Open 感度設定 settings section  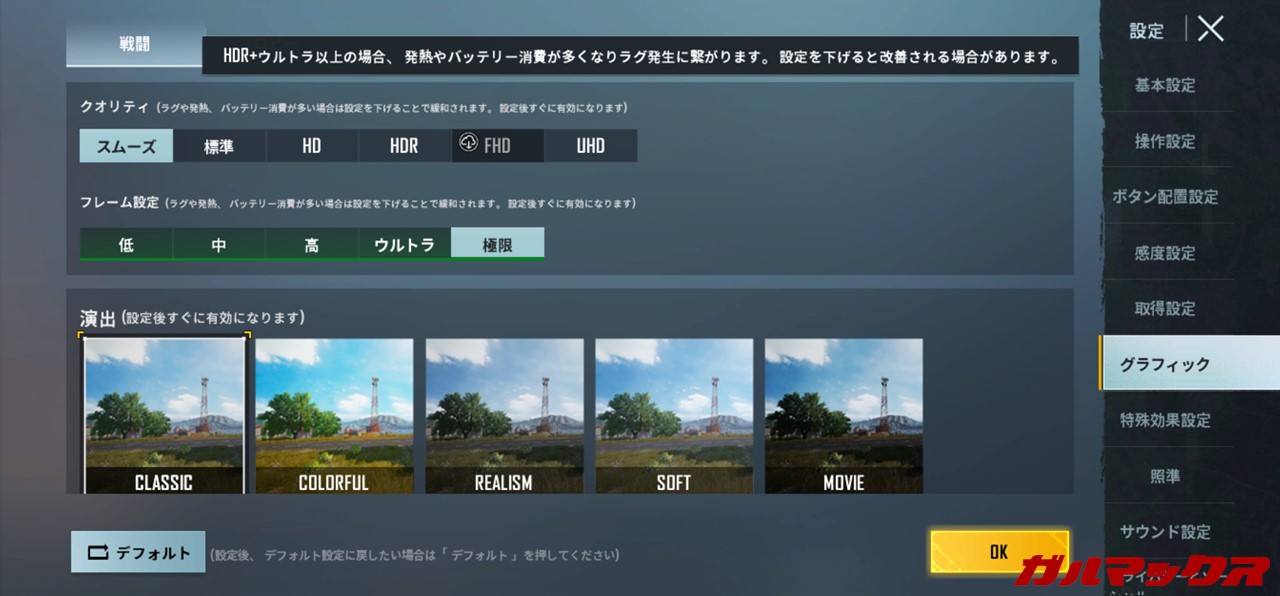(x=1164, y=253)
